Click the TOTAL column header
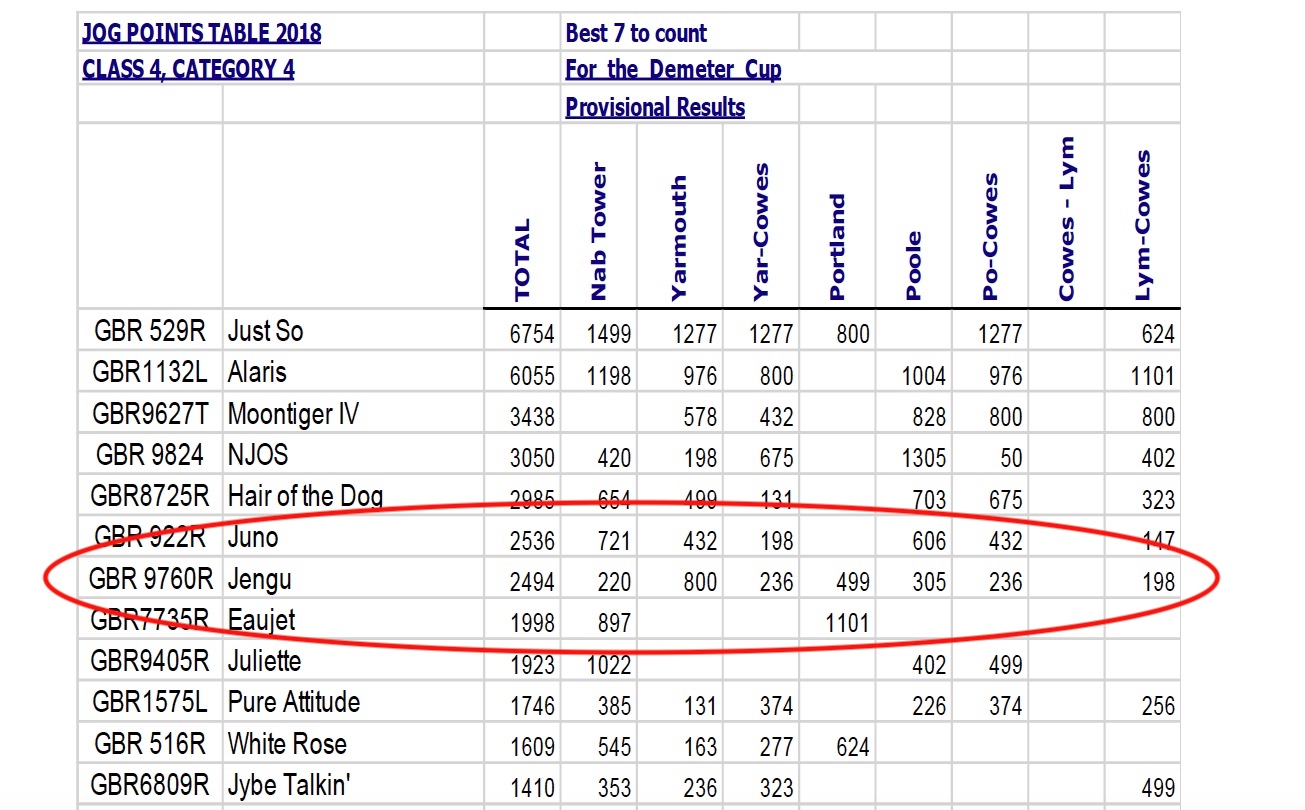1305x810 pixels. click(522, 259)
